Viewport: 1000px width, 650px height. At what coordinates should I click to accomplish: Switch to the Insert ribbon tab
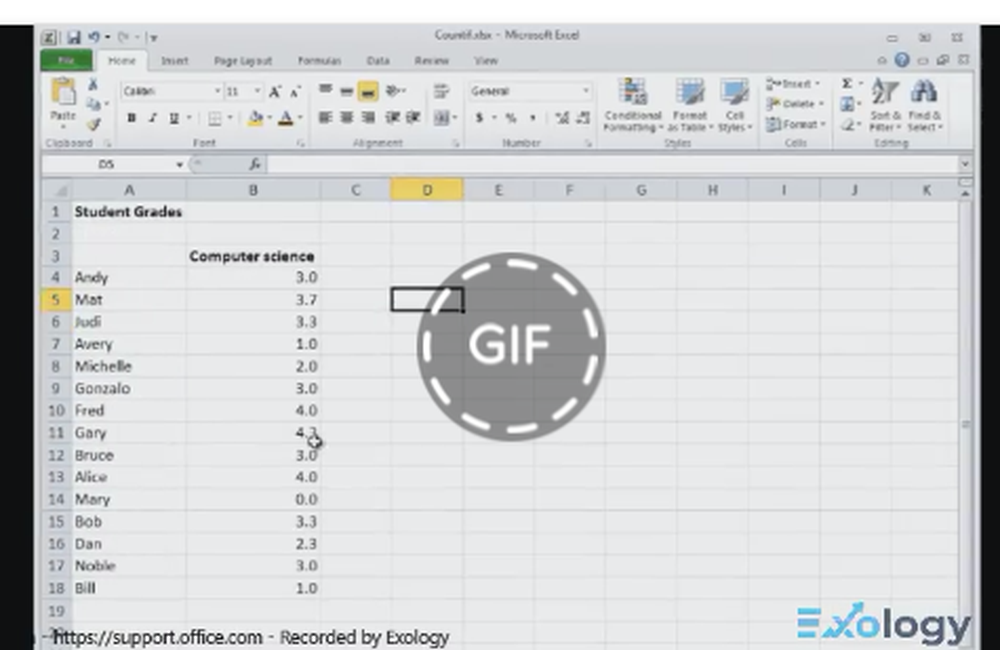click(x=174, y=61)
